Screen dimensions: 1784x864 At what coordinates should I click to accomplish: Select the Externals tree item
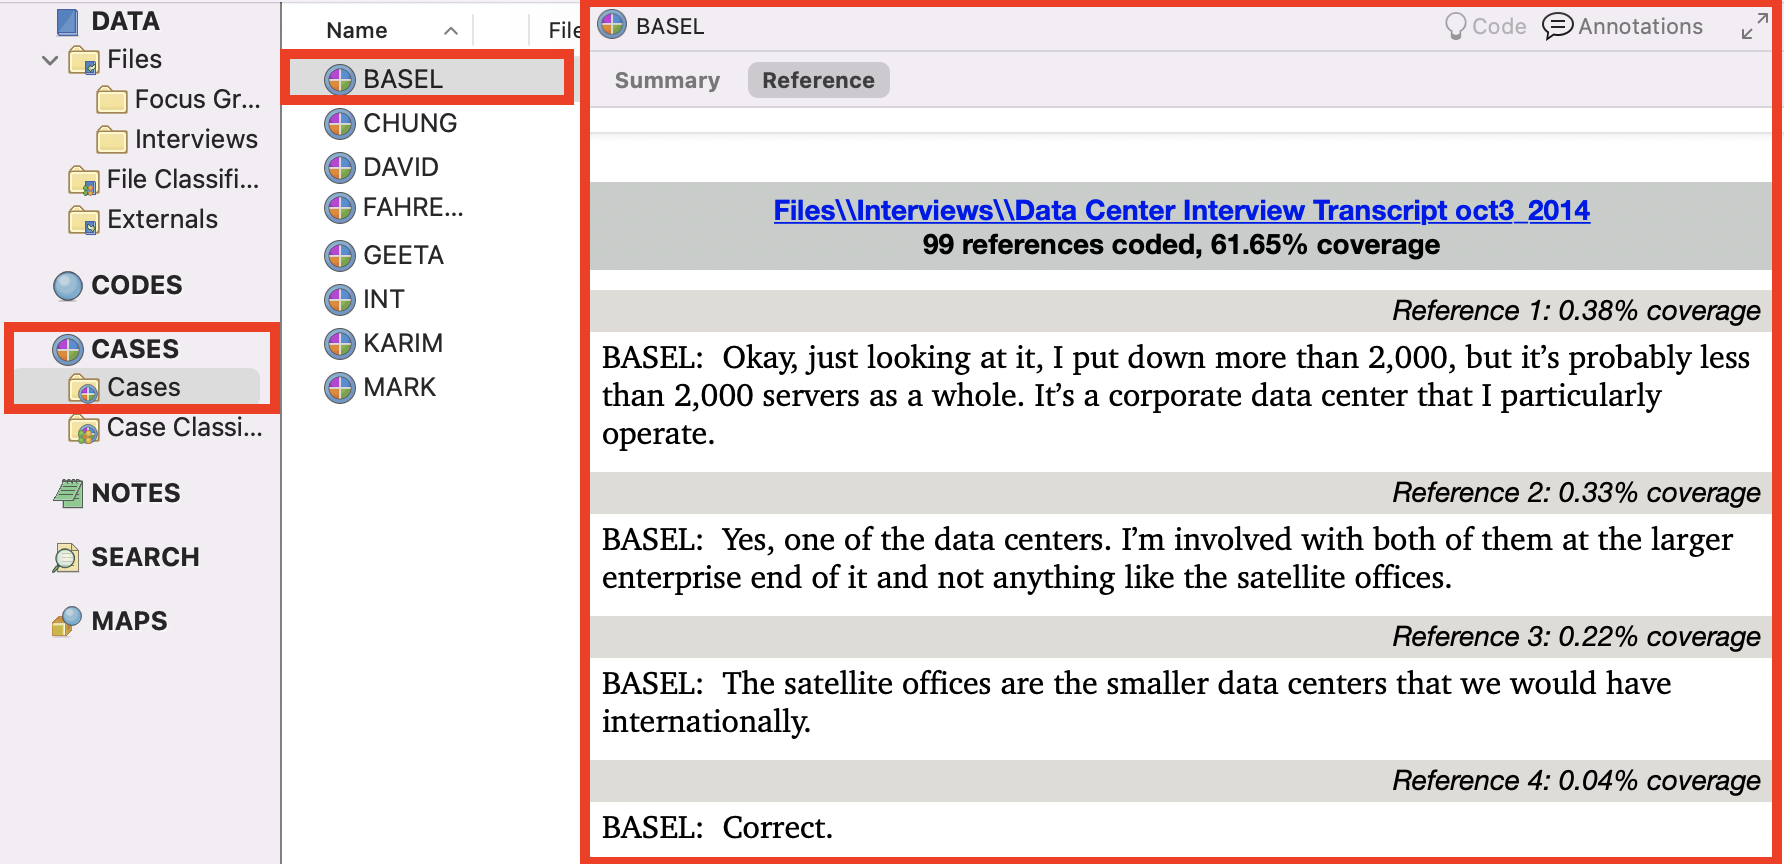click(x=162, y=220)
